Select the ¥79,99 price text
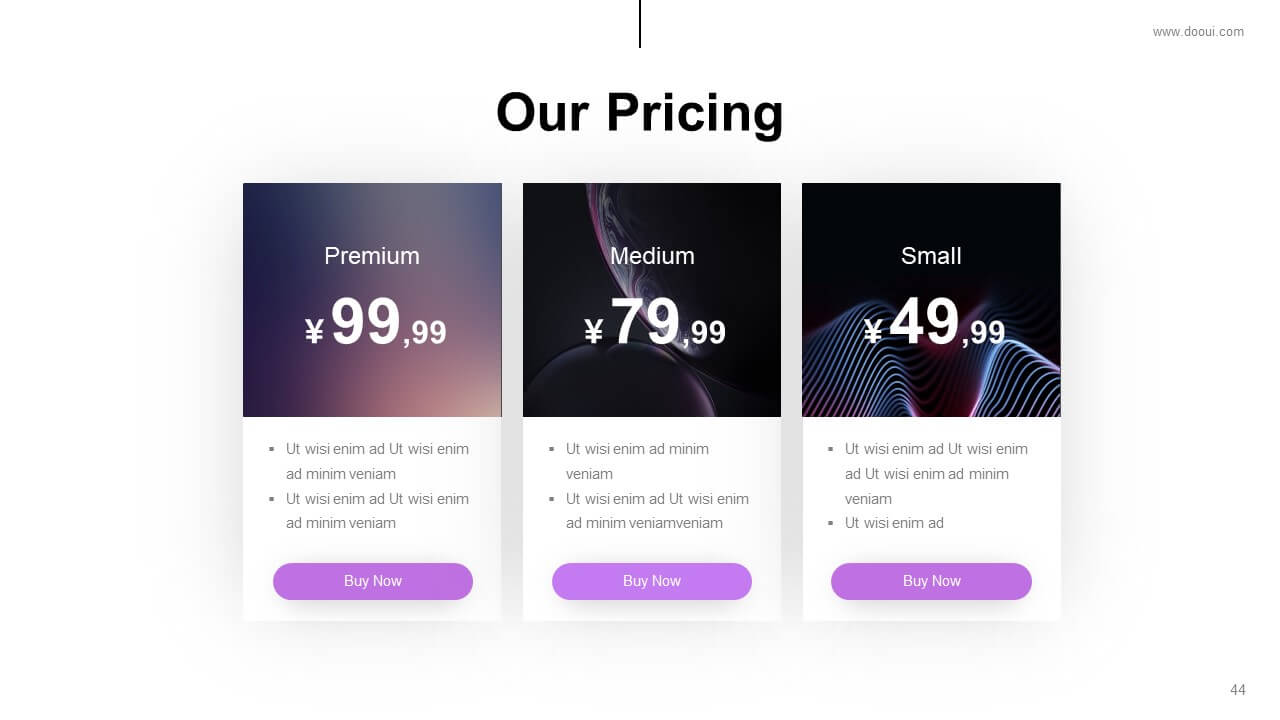The image size is (1280, 720). [655, 323]
